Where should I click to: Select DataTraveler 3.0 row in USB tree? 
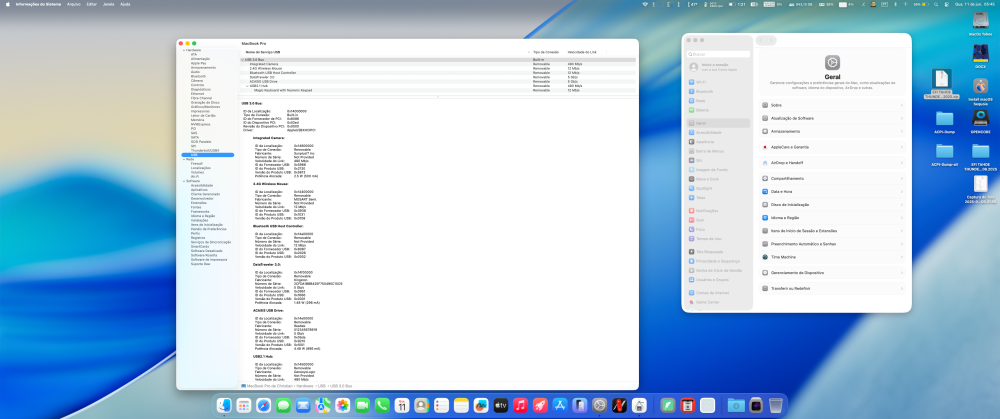(x=438, y=77)
